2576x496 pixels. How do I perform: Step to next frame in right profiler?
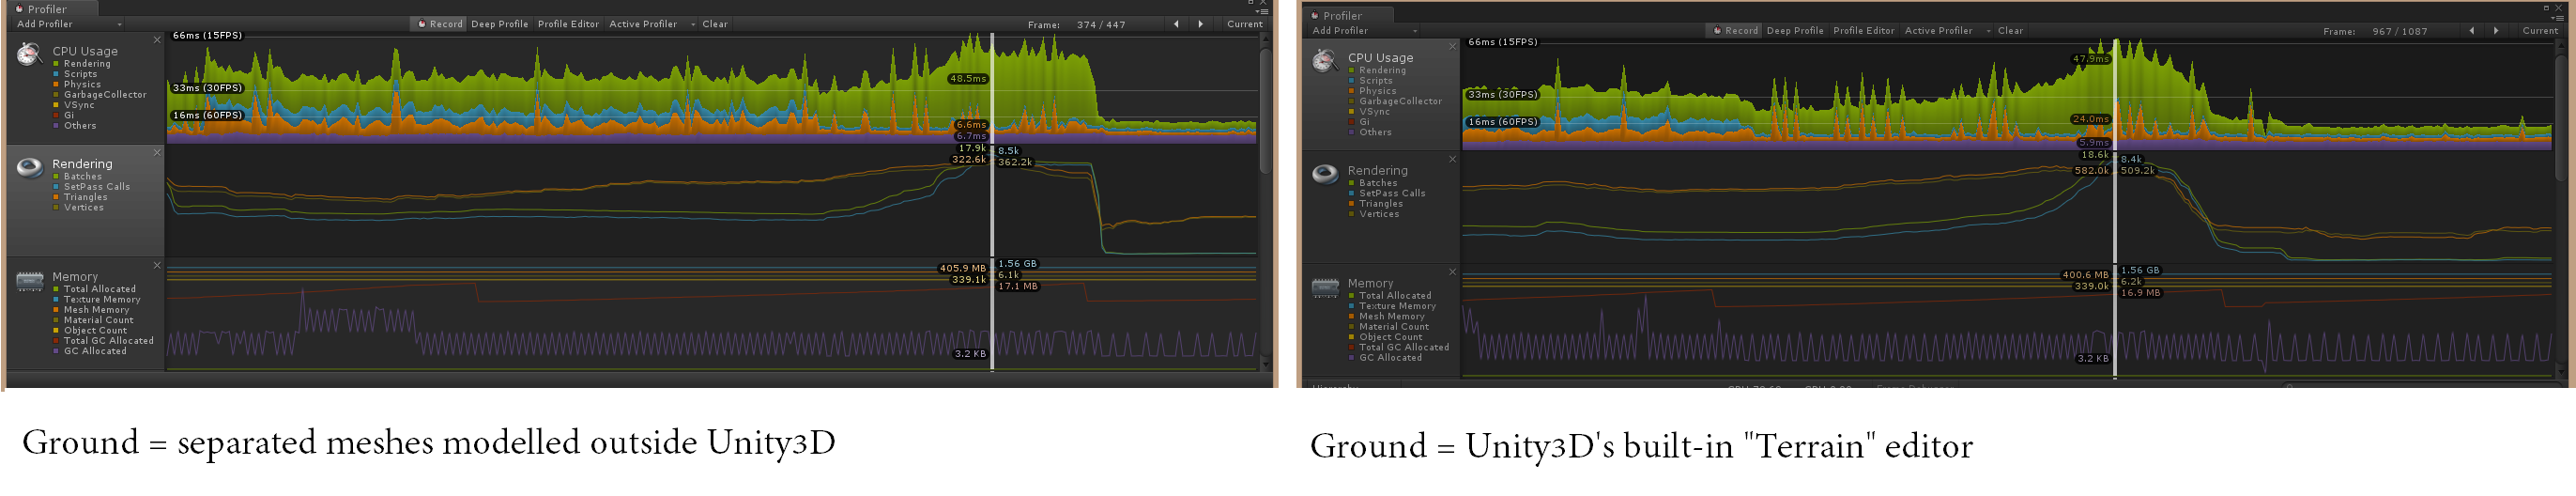(x=2496, y=31)
